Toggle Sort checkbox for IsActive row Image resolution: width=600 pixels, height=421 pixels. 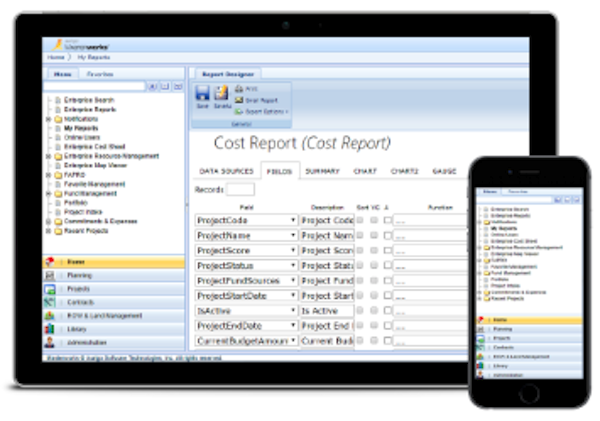(x=362, y=311)
